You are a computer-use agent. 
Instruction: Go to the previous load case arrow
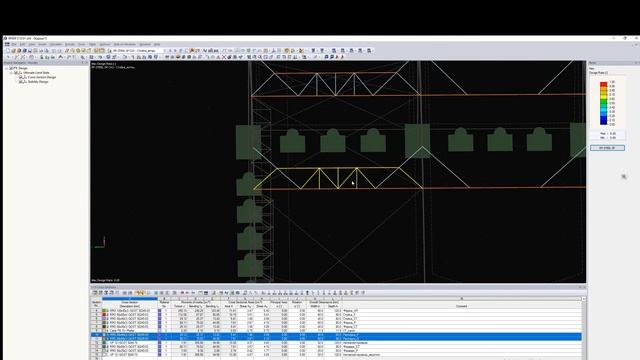pyautogui.click(x=171, y=51)
